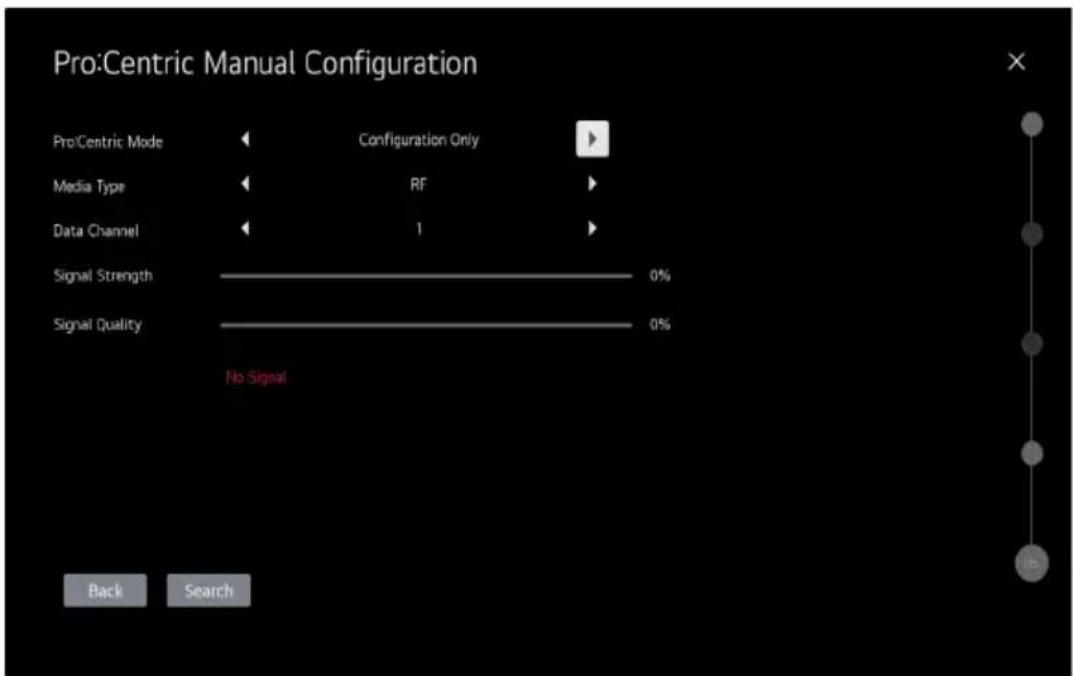Select the Configuration Only mode value

(x=419, y=140)
